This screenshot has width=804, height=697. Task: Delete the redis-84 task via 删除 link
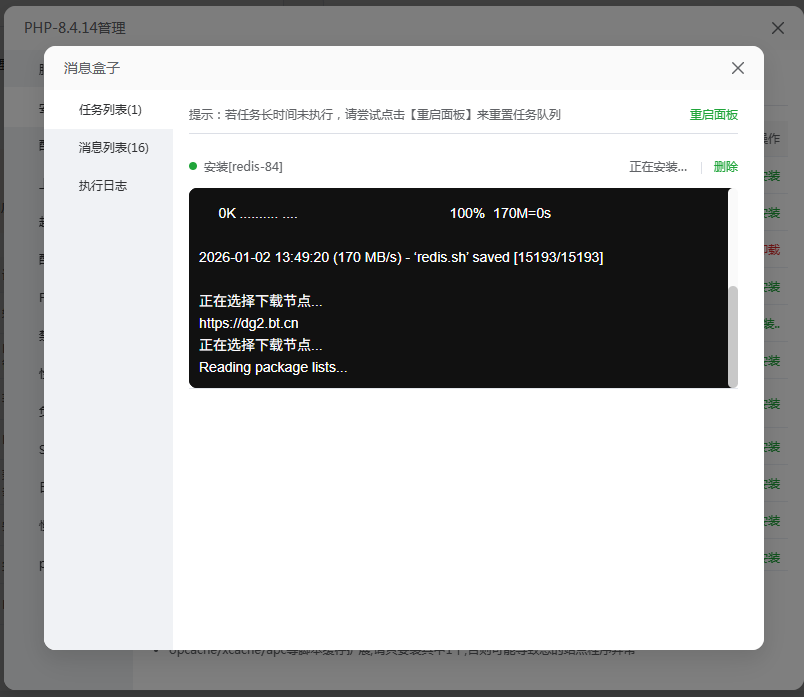725,166
